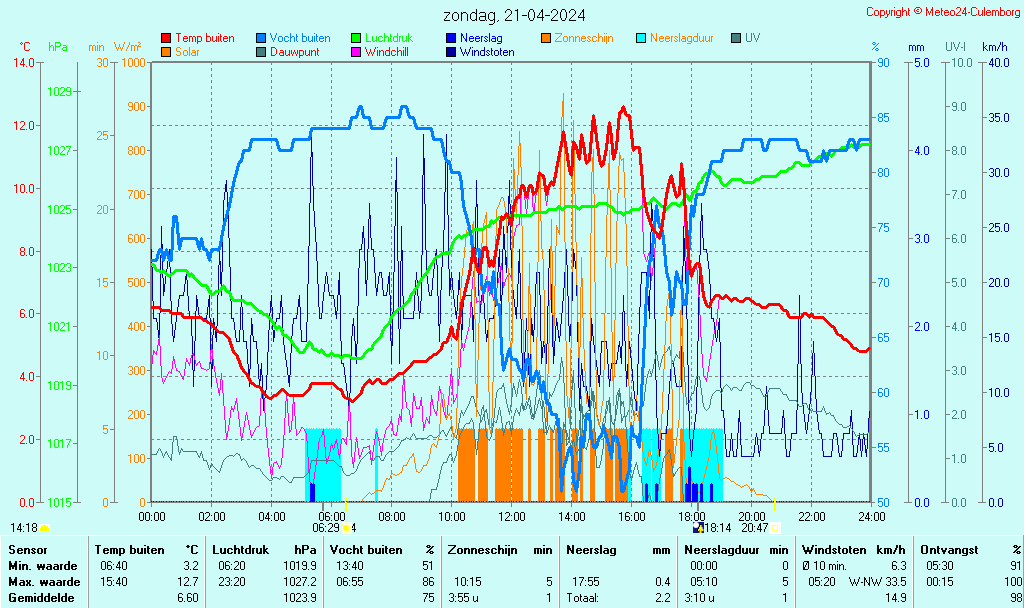Screen dimensions: 1026x608
Task: Click the orange Zonneschijn legend square
Action: (546, 38)
